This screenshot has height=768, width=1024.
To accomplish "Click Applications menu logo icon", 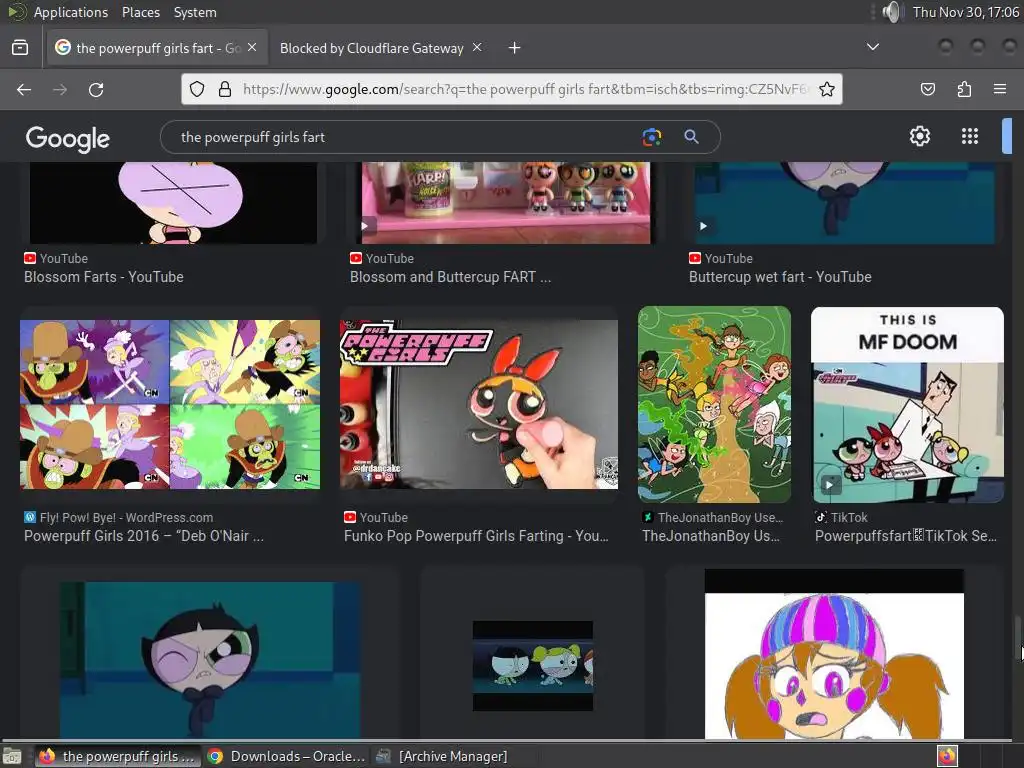I will pos(18,12).
